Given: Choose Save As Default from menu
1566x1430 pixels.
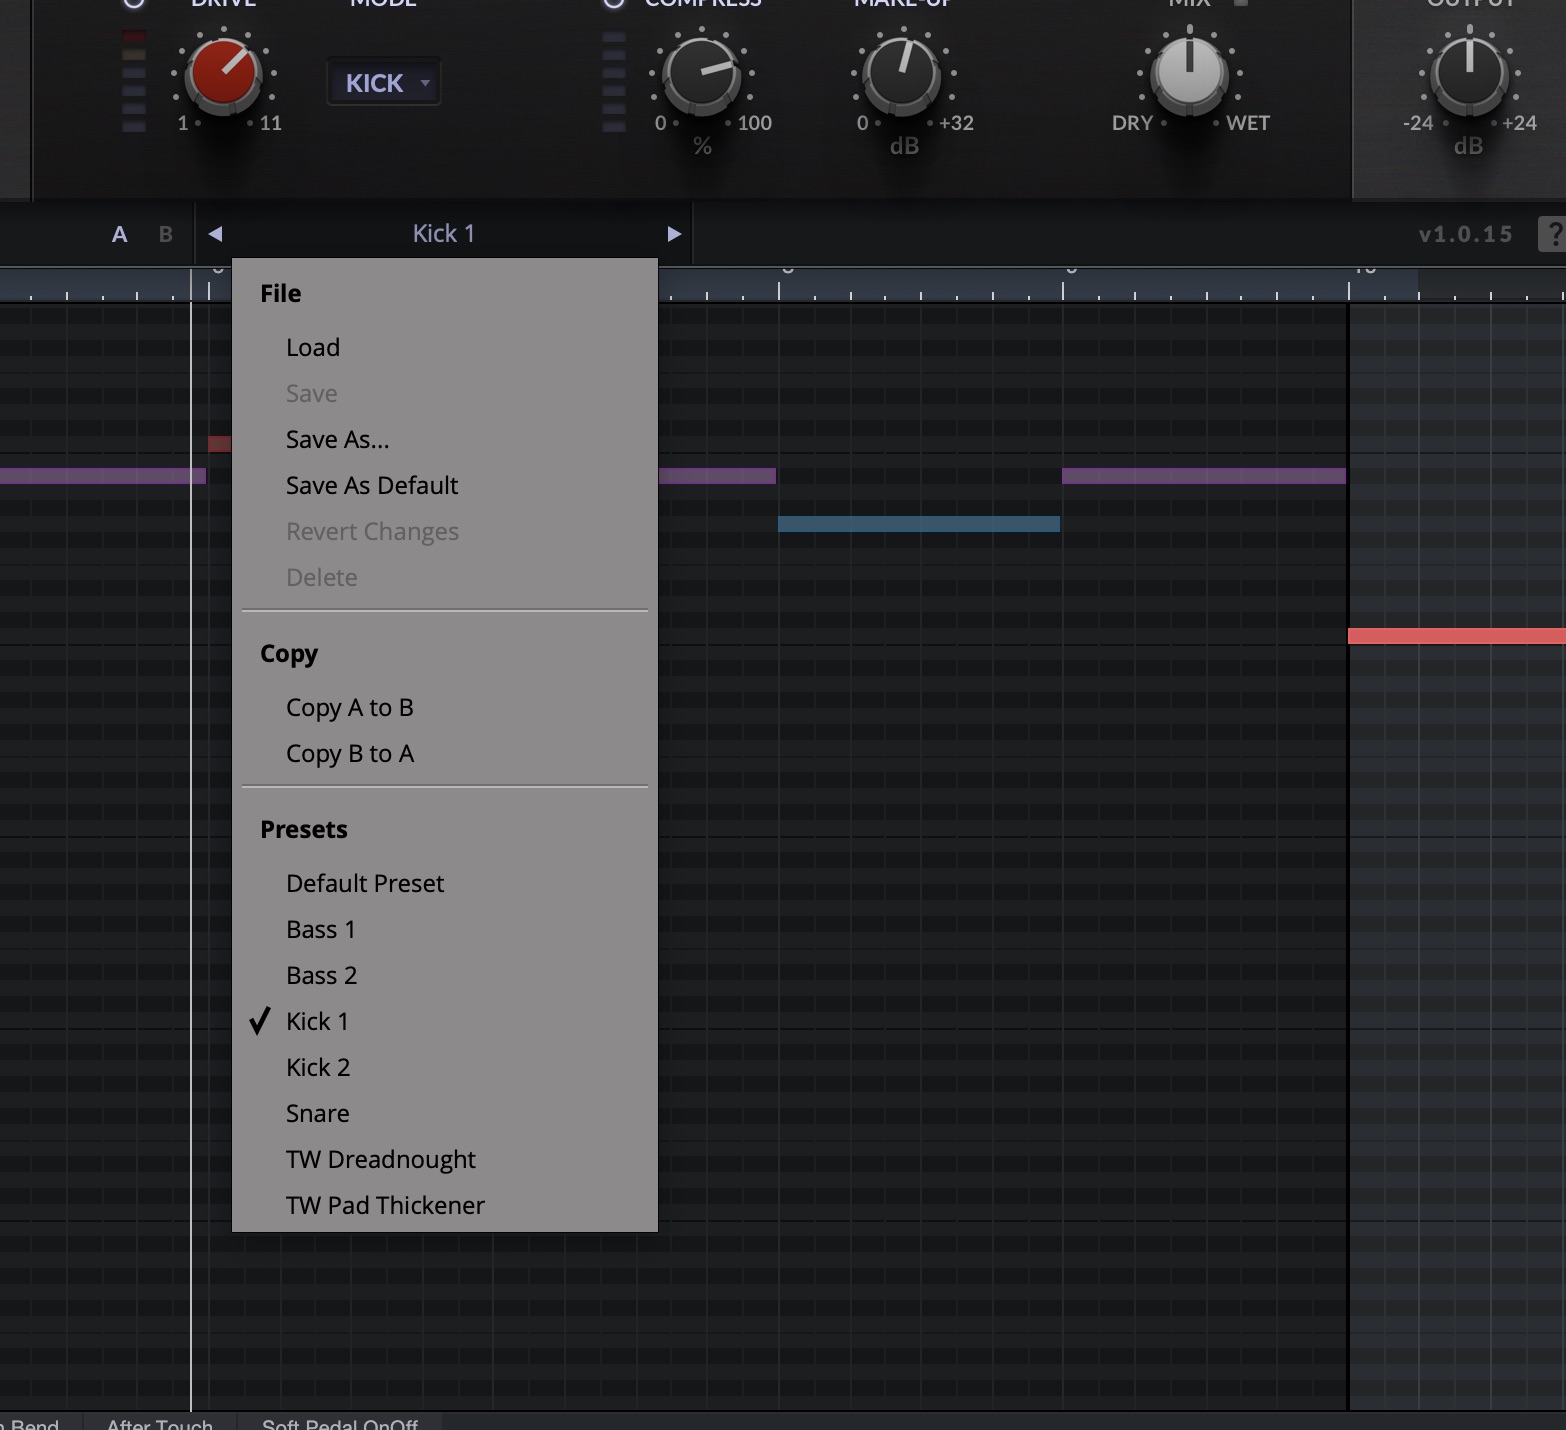Looking at the screenshot, I should pos(372,485).
